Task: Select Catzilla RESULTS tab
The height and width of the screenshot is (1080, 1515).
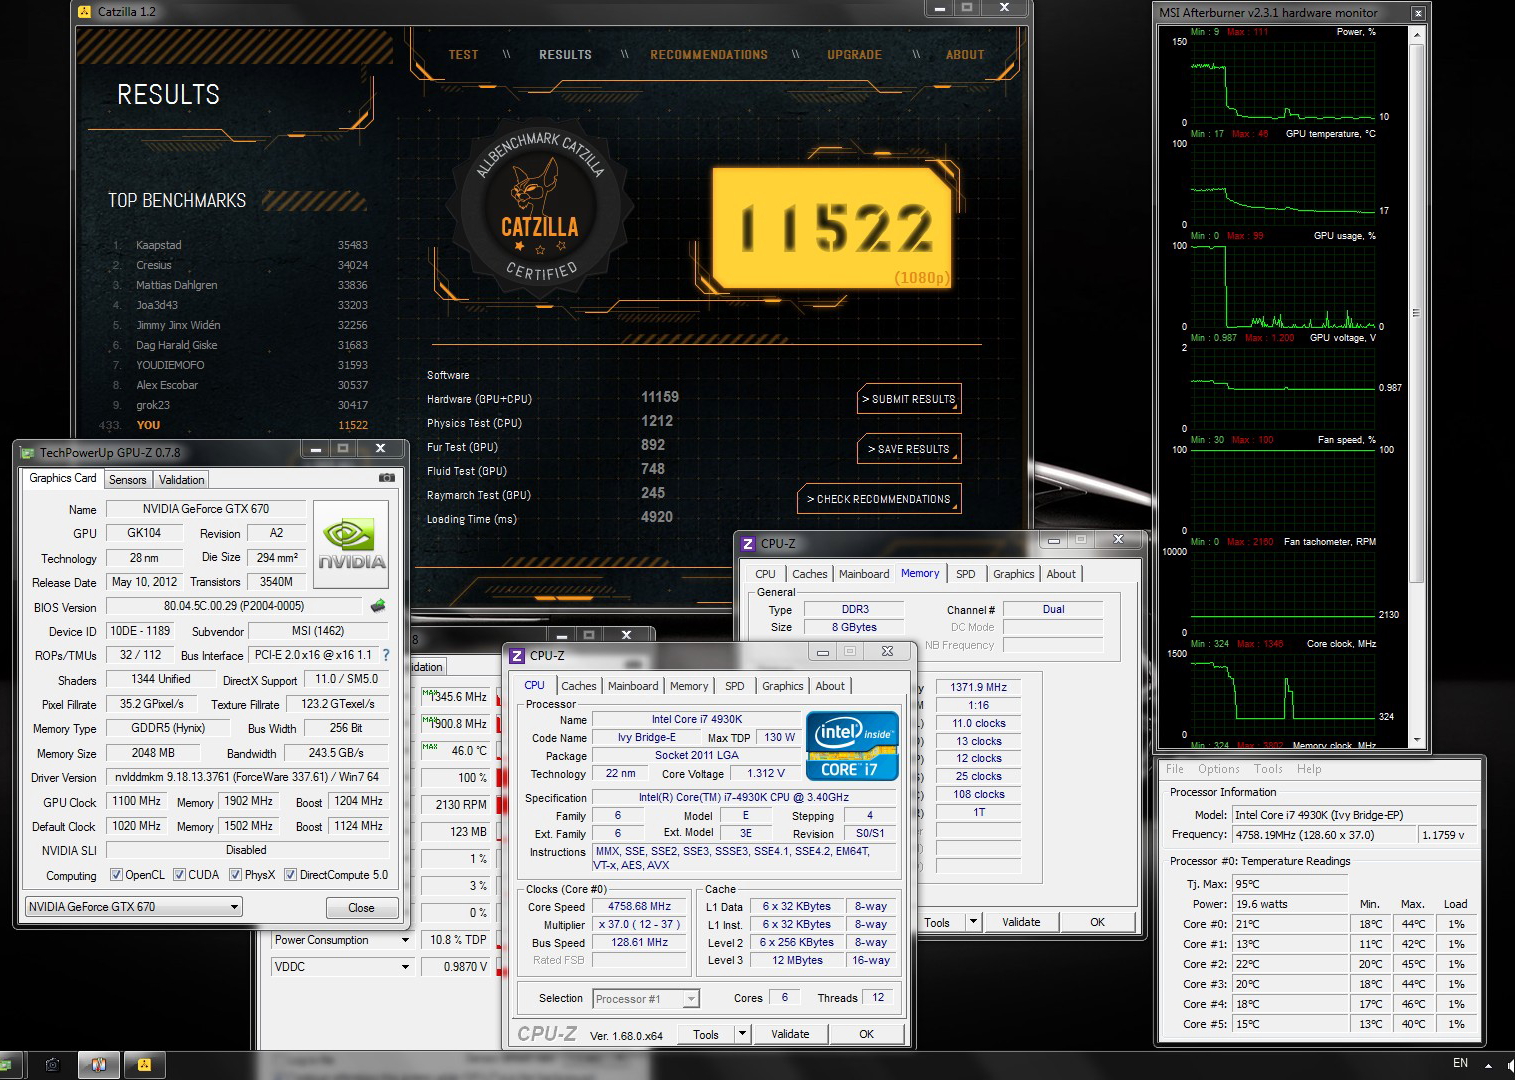Action: (x=565, y=55)
